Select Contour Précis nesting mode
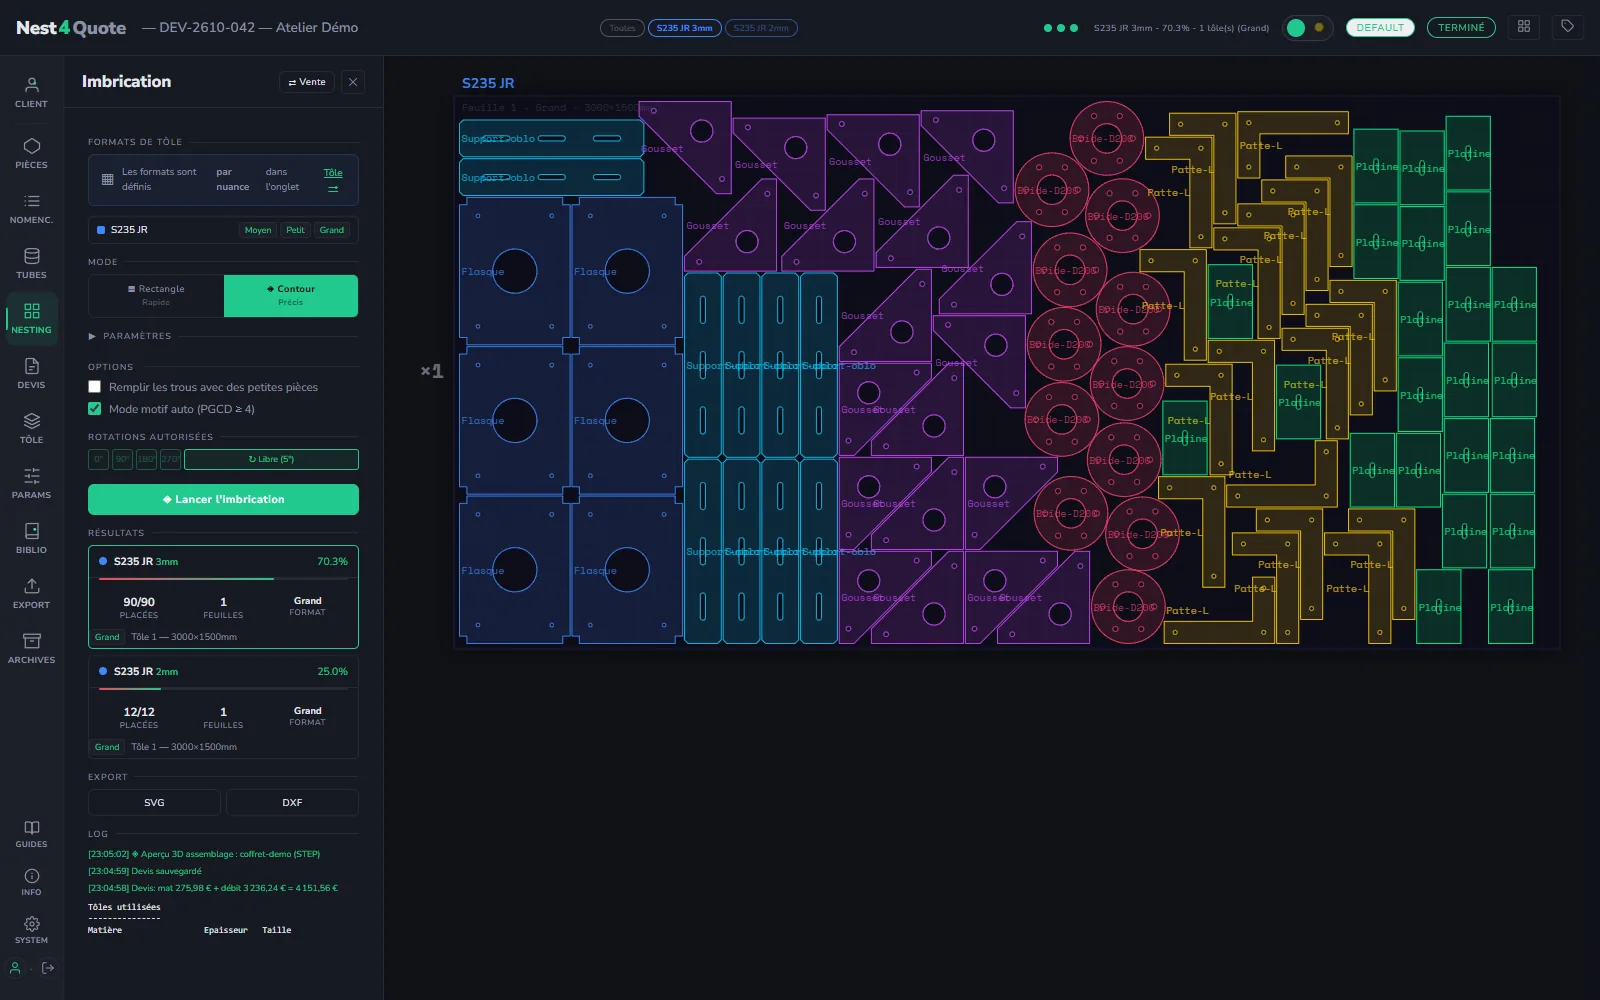This screenshot has height=1000, width=1600. pos(291,296)
